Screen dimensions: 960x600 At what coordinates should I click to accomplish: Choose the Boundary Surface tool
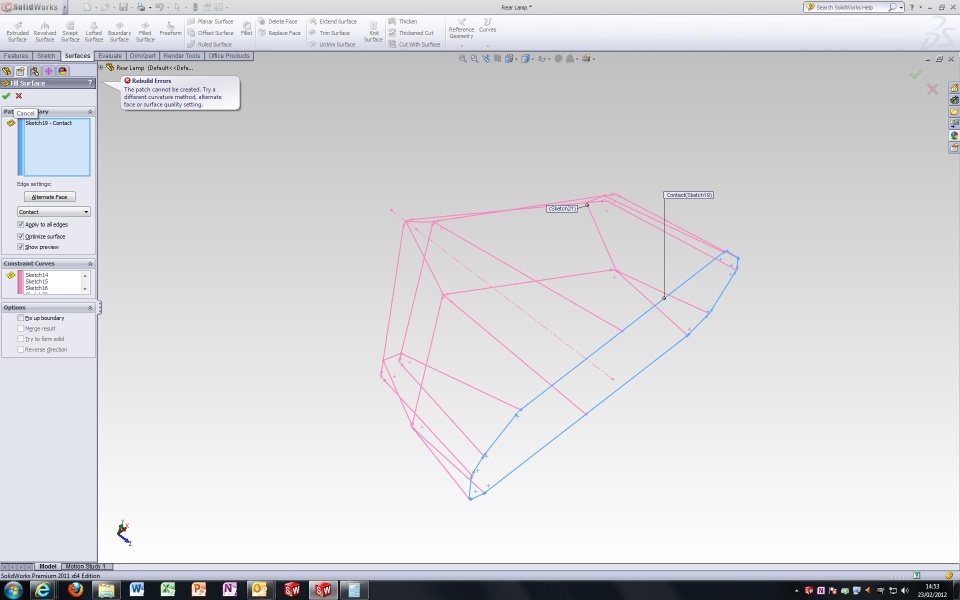119,30
